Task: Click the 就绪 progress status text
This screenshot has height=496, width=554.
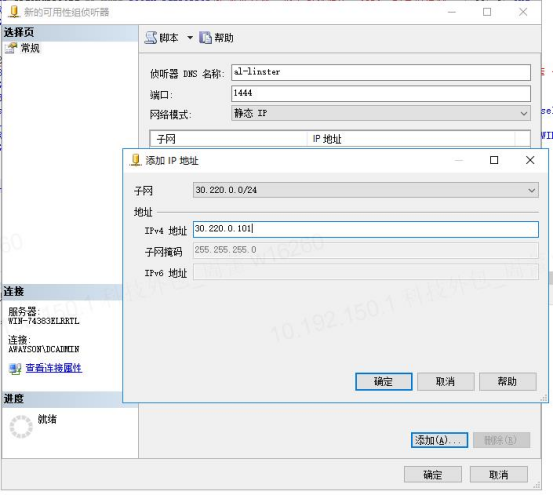Action: pos(47,419)
